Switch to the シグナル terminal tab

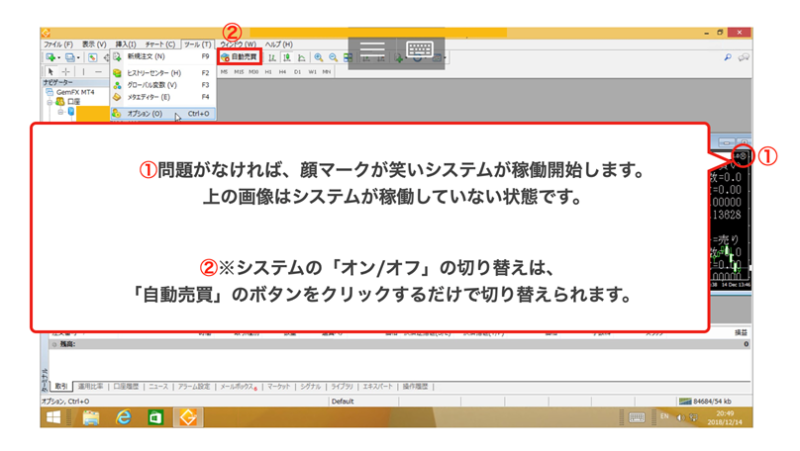tap(310, 387)
